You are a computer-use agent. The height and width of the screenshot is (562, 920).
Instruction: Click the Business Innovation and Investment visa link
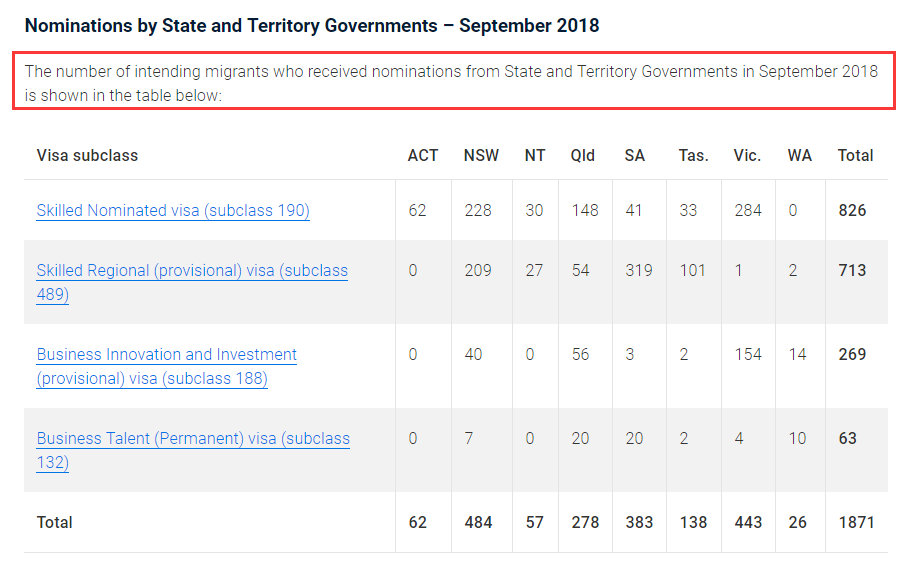pyautogui.click(x=167, y=355)
